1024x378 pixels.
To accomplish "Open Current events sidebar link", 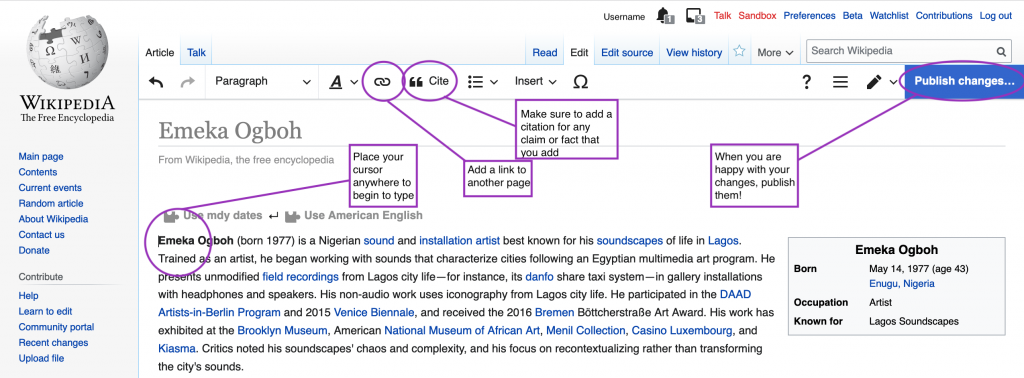I will coord(50,188).
